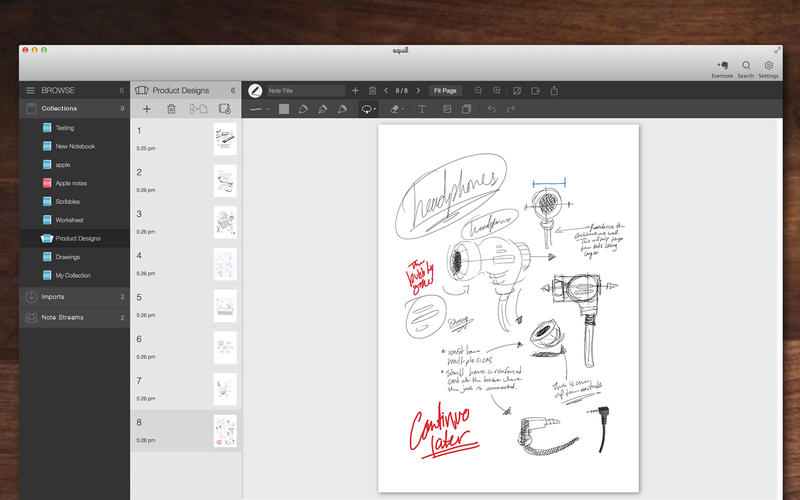Viewport: 800px width, 500px height.
Task: Expand the Imports section
Action: point(74,296)
